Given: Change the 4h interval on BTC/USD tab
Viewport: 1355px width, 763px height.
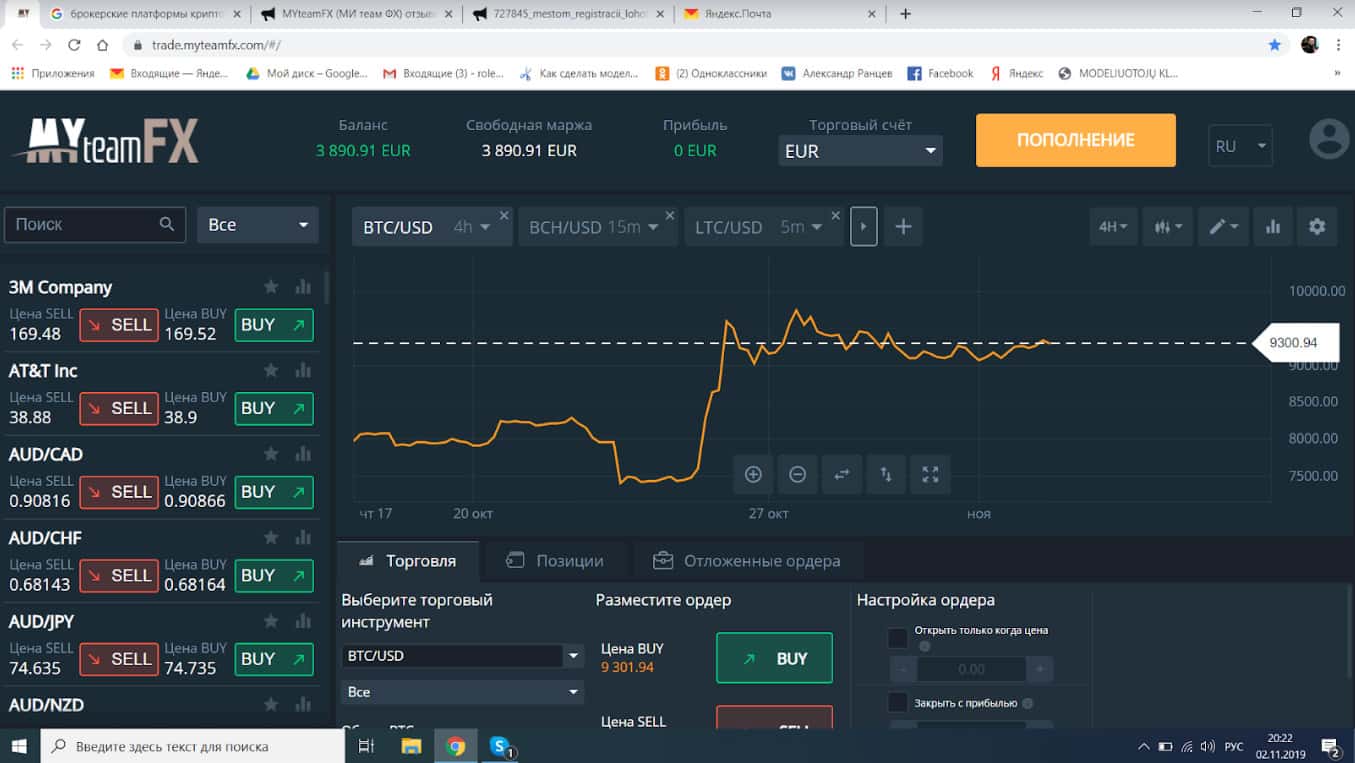Looking at the screenshot, I should pos(471,227).
